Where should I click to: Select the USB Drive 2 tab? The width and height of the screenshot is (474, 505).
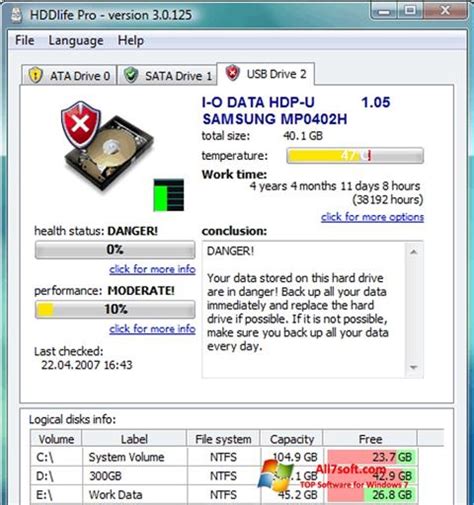coord(265,74)
